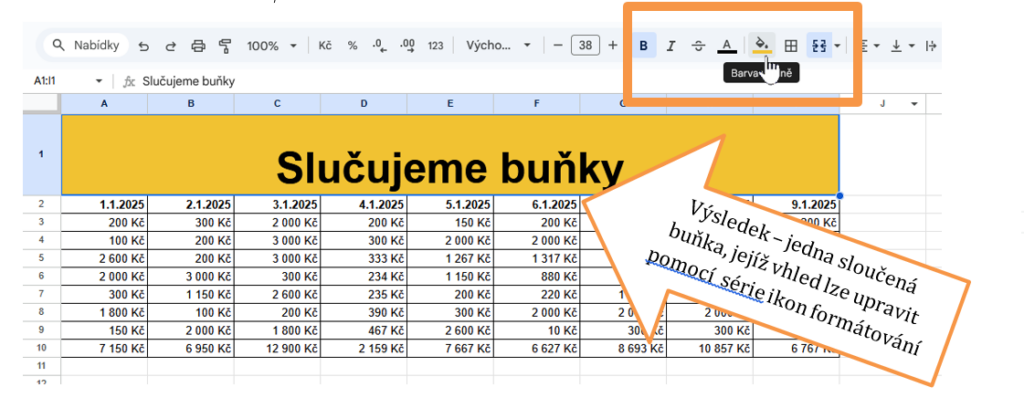Apply percent format to the selection

click(352, 46)
